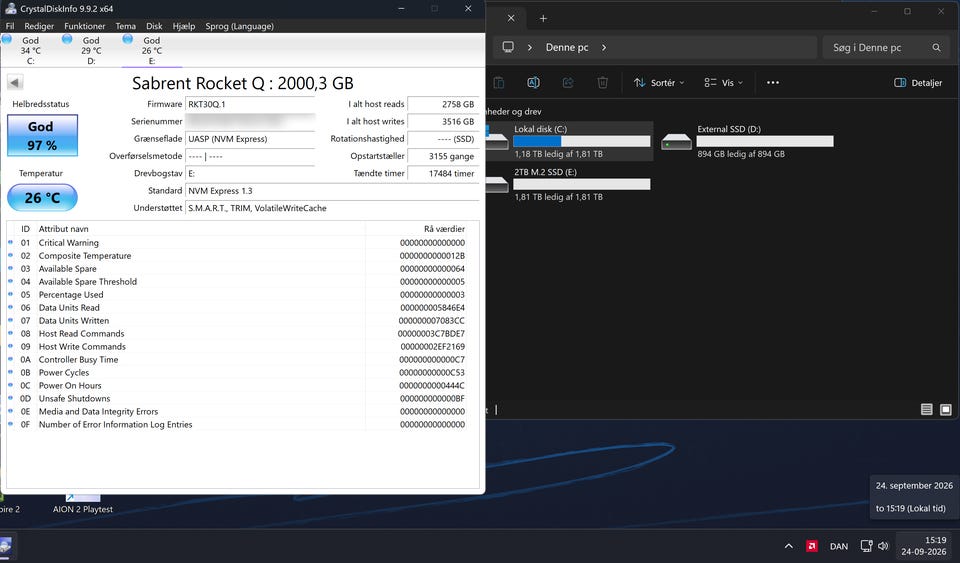Show hidden tray icons chevron

click(x=789, y=546)
